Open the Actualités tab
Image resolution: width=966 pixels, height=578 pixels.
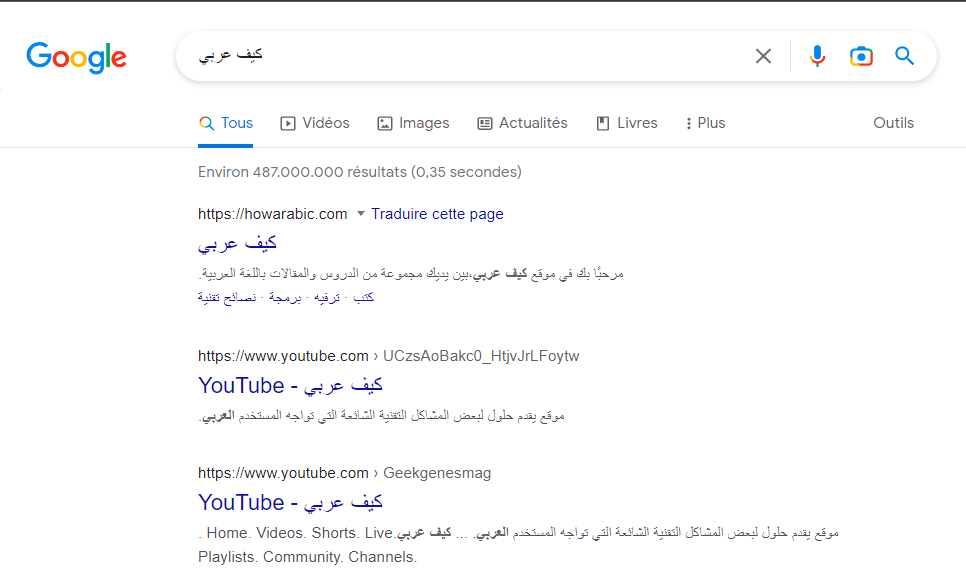(x=522, y=123)
